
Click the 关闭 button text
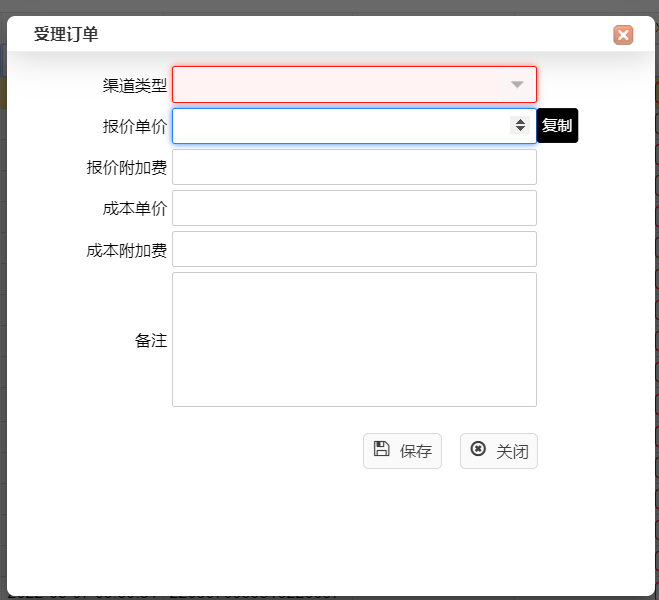pos(512,451)
